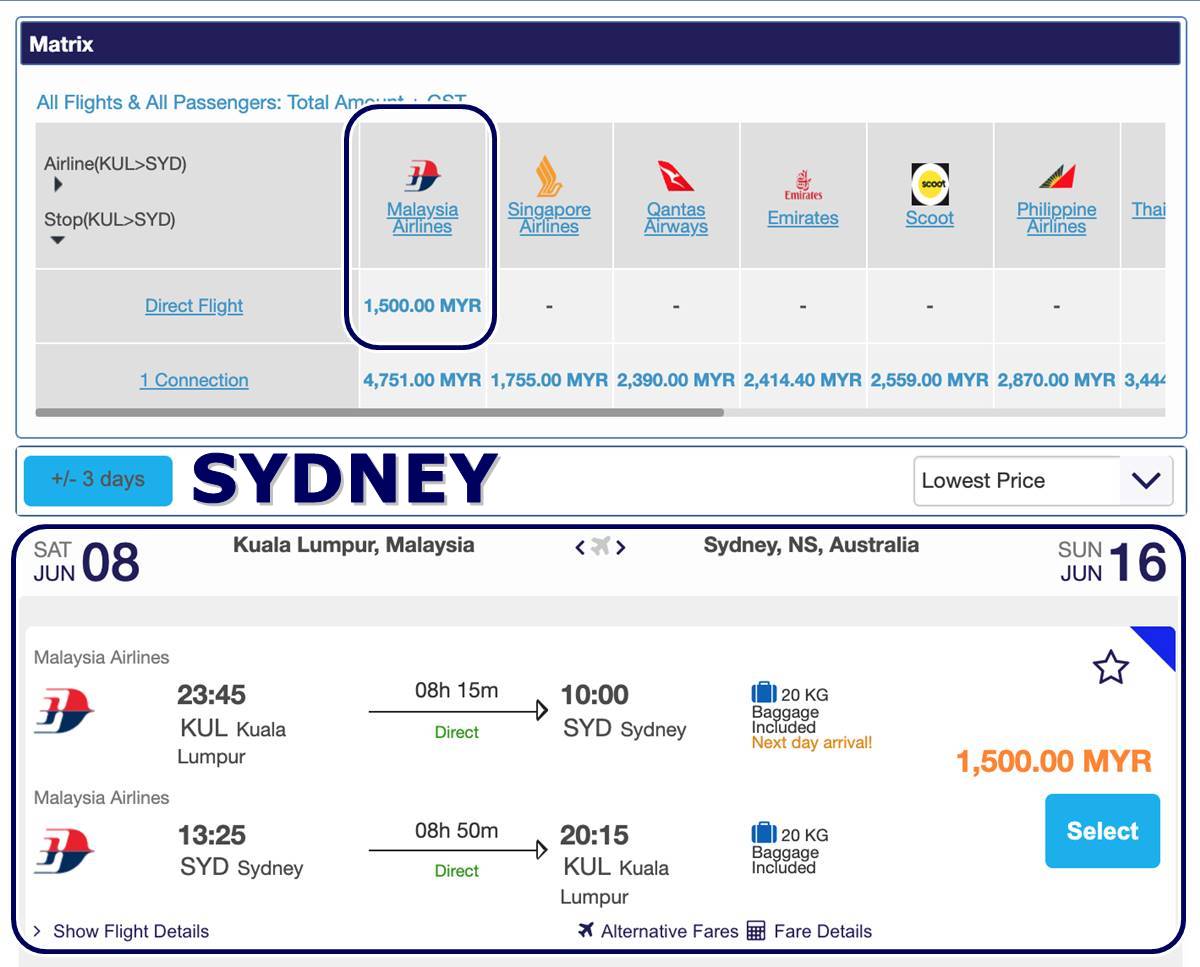The width and height of the screenshot is (1200, 967).
Task: Select 1,755.00 MYR Singapore Airlines fare
Action: 549,380
